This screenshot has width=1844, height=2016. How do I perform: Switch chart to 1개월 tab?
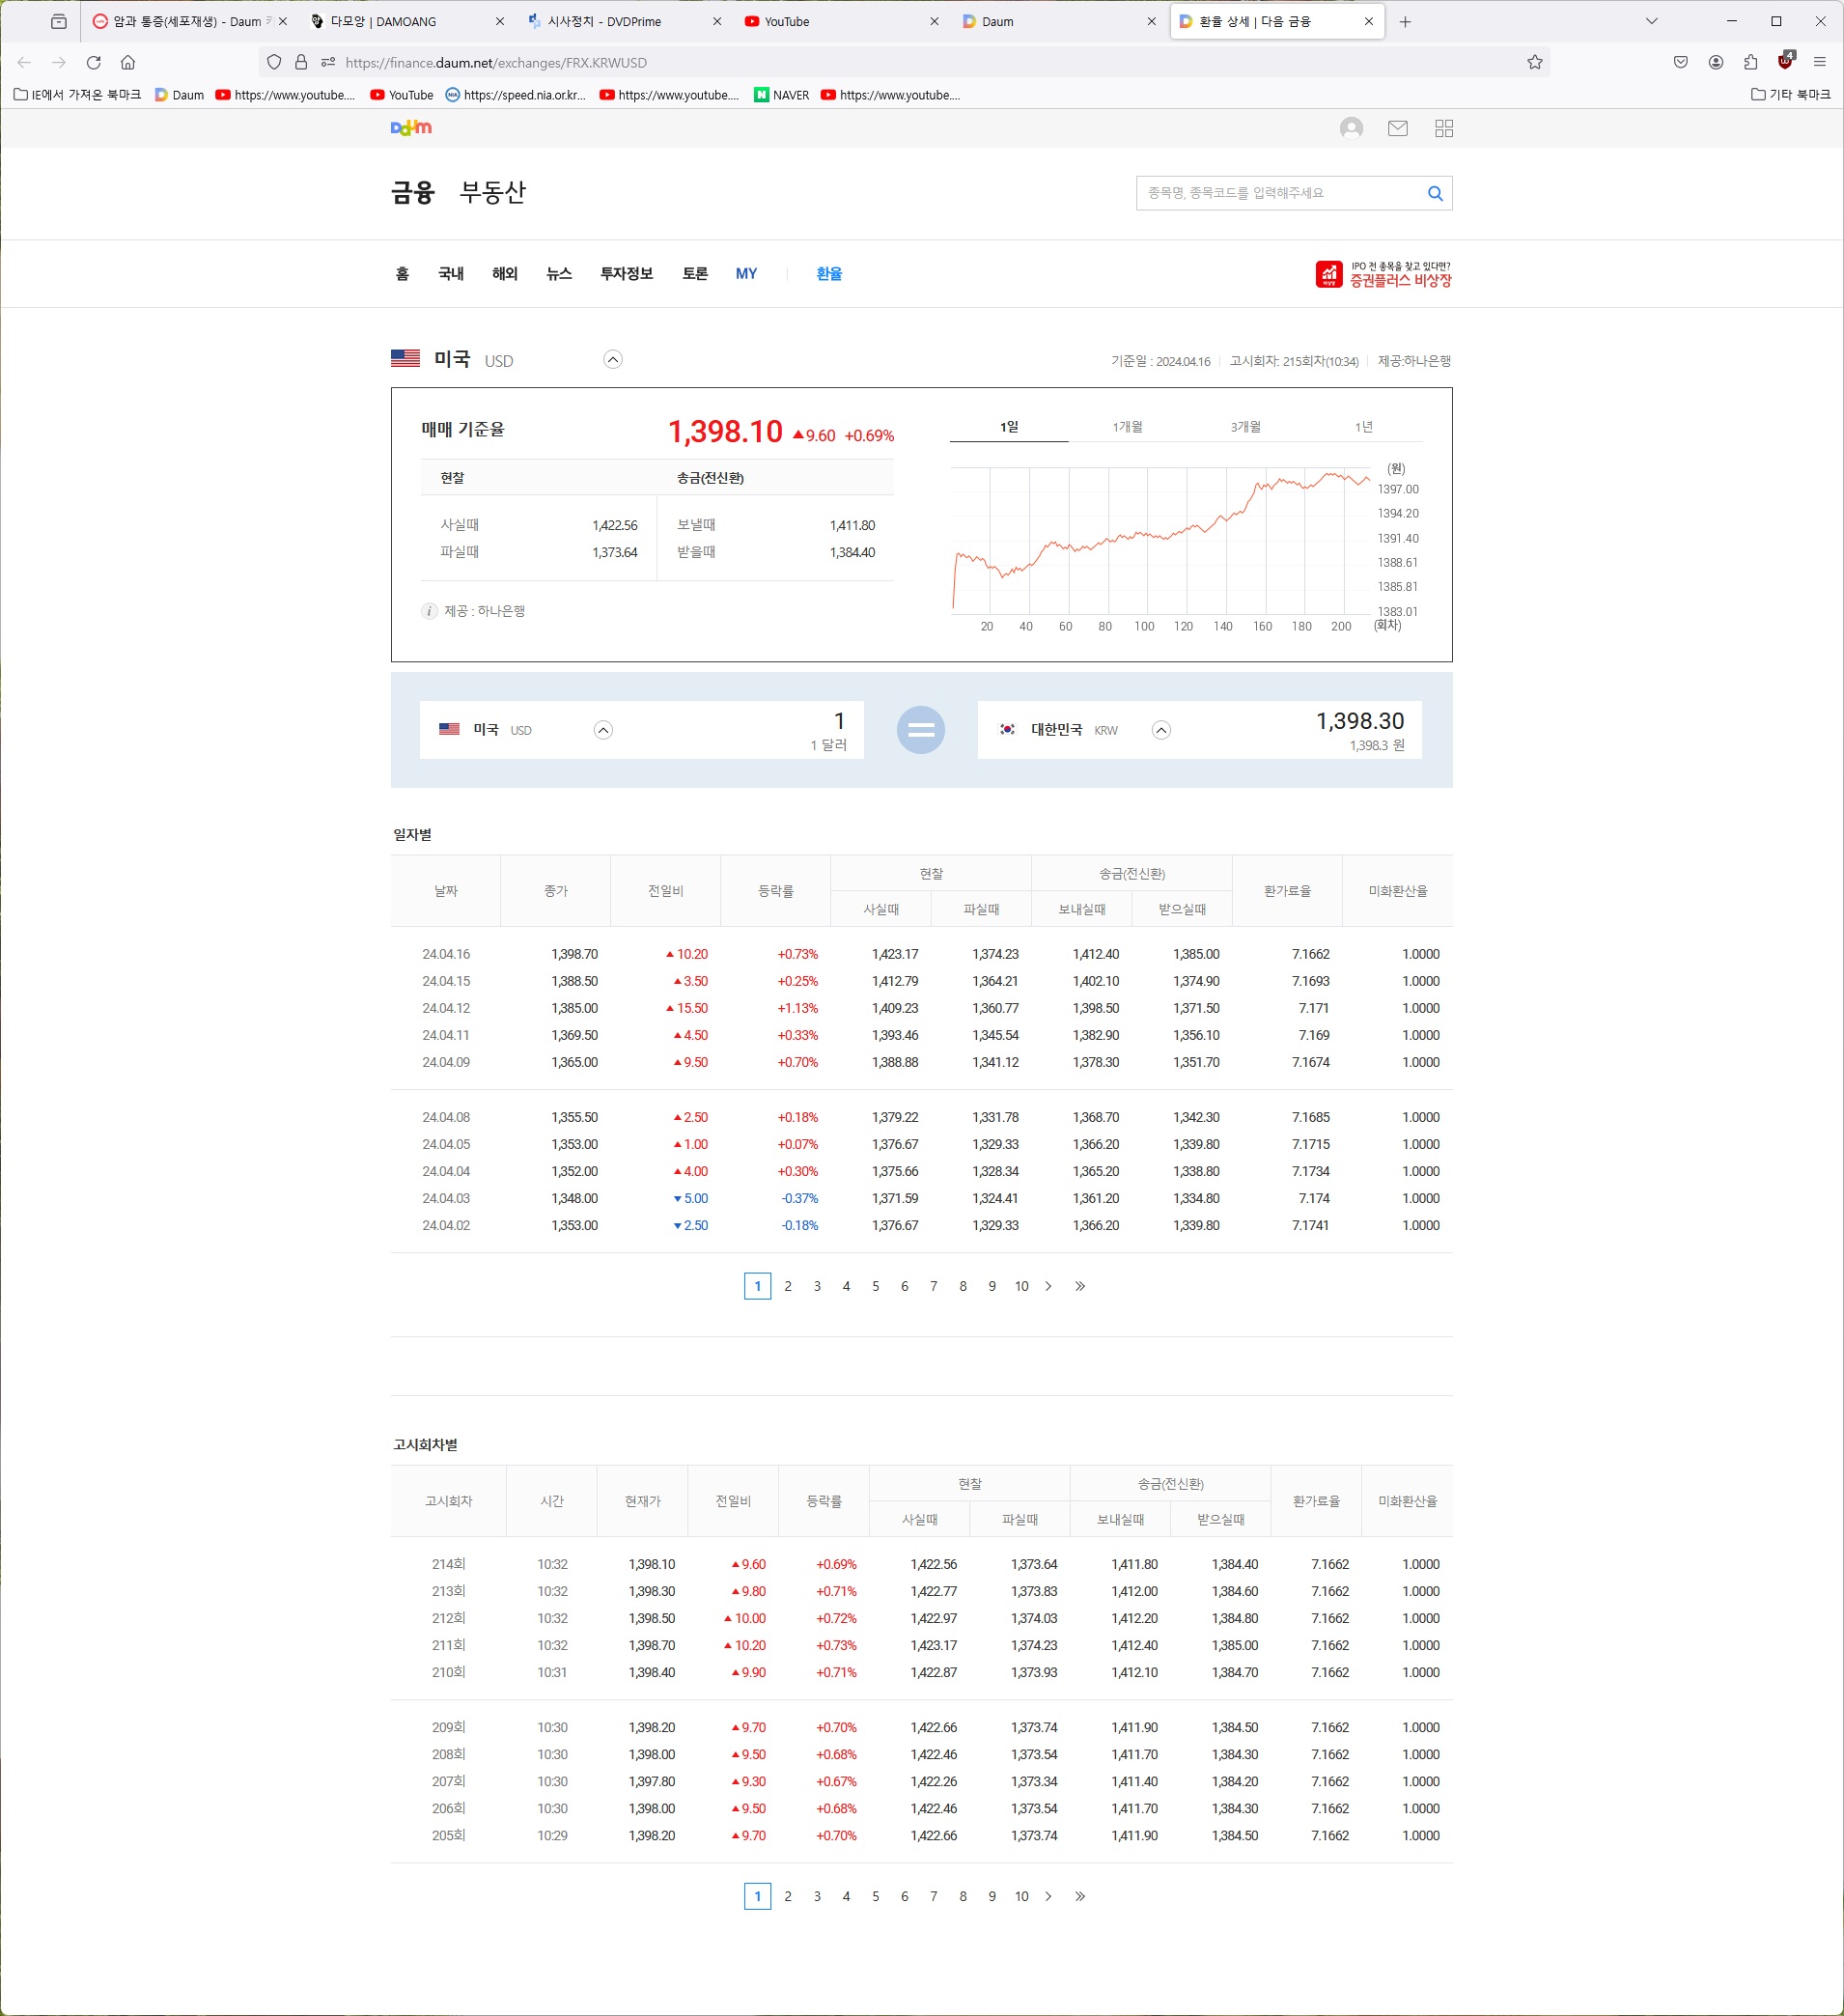coord(1127,427)
